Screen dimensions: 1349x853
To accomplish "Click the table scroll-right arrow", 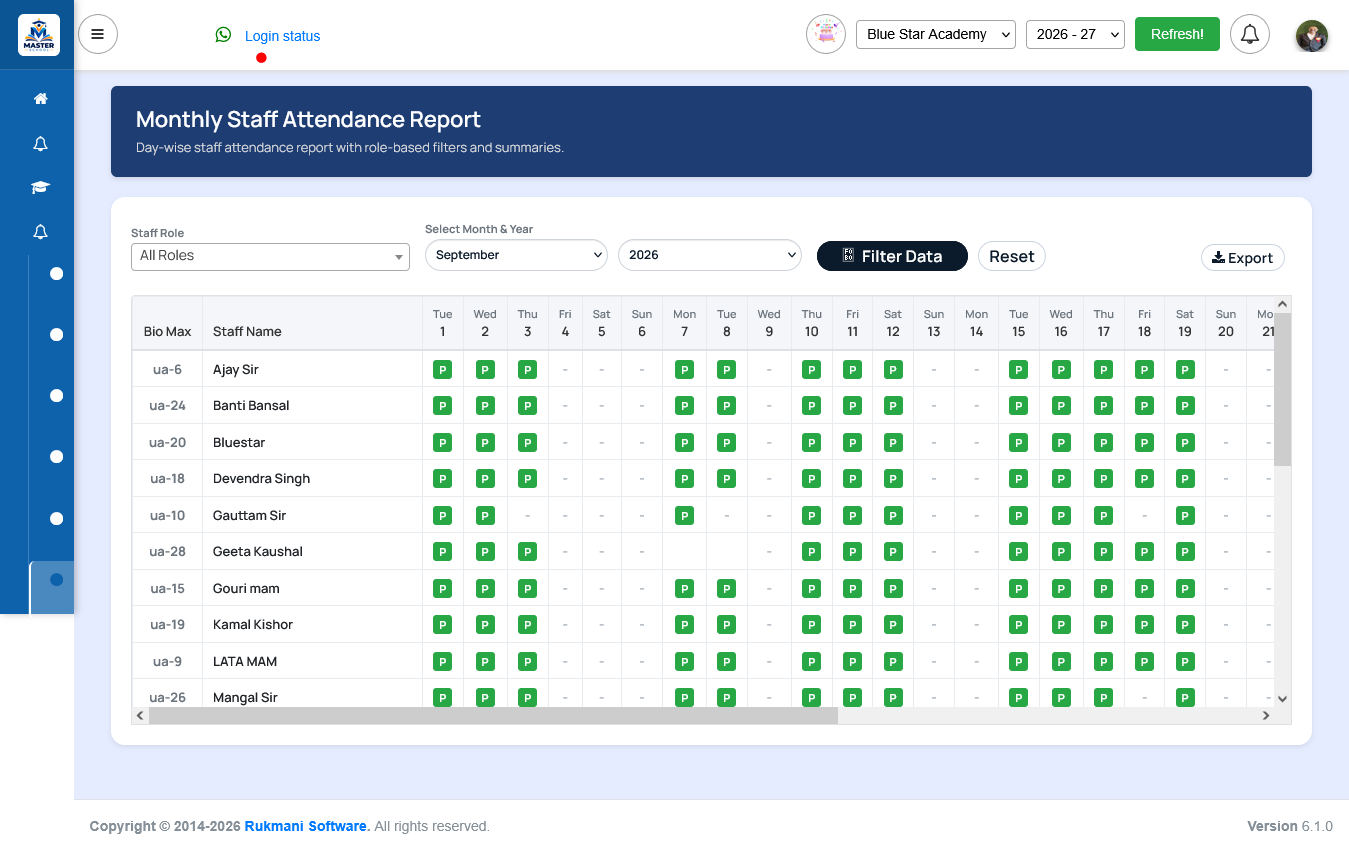I will click(x=1265, y=715).
